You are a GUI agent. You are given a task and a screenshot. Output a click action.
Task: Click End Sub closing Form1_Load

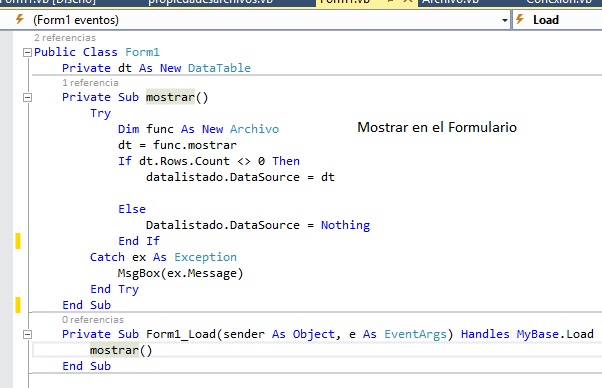coord(86,366)
